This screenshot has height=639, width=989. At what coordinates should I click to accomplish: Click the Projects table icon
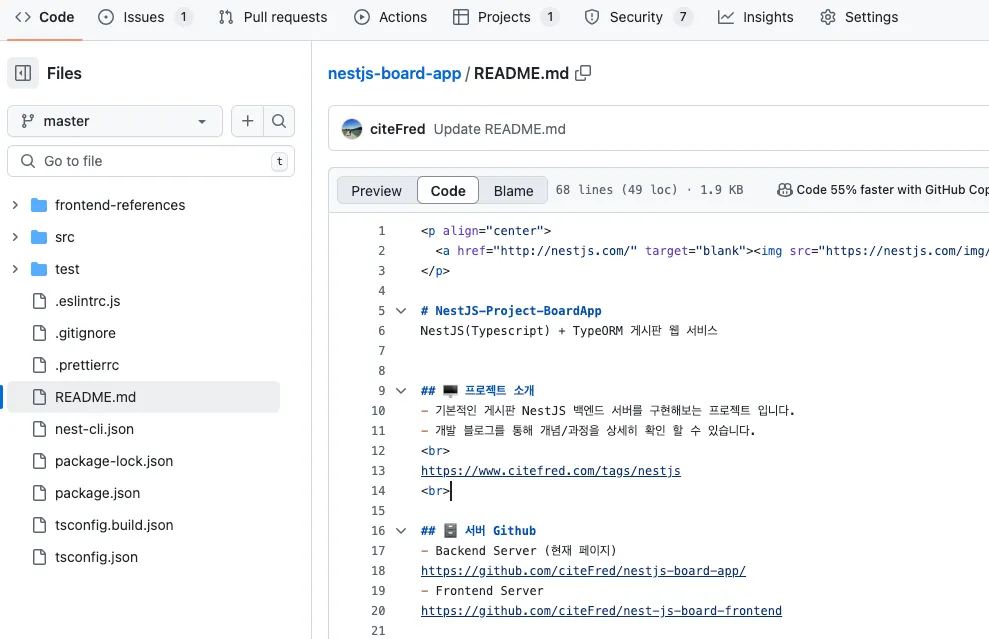(461, 17)
